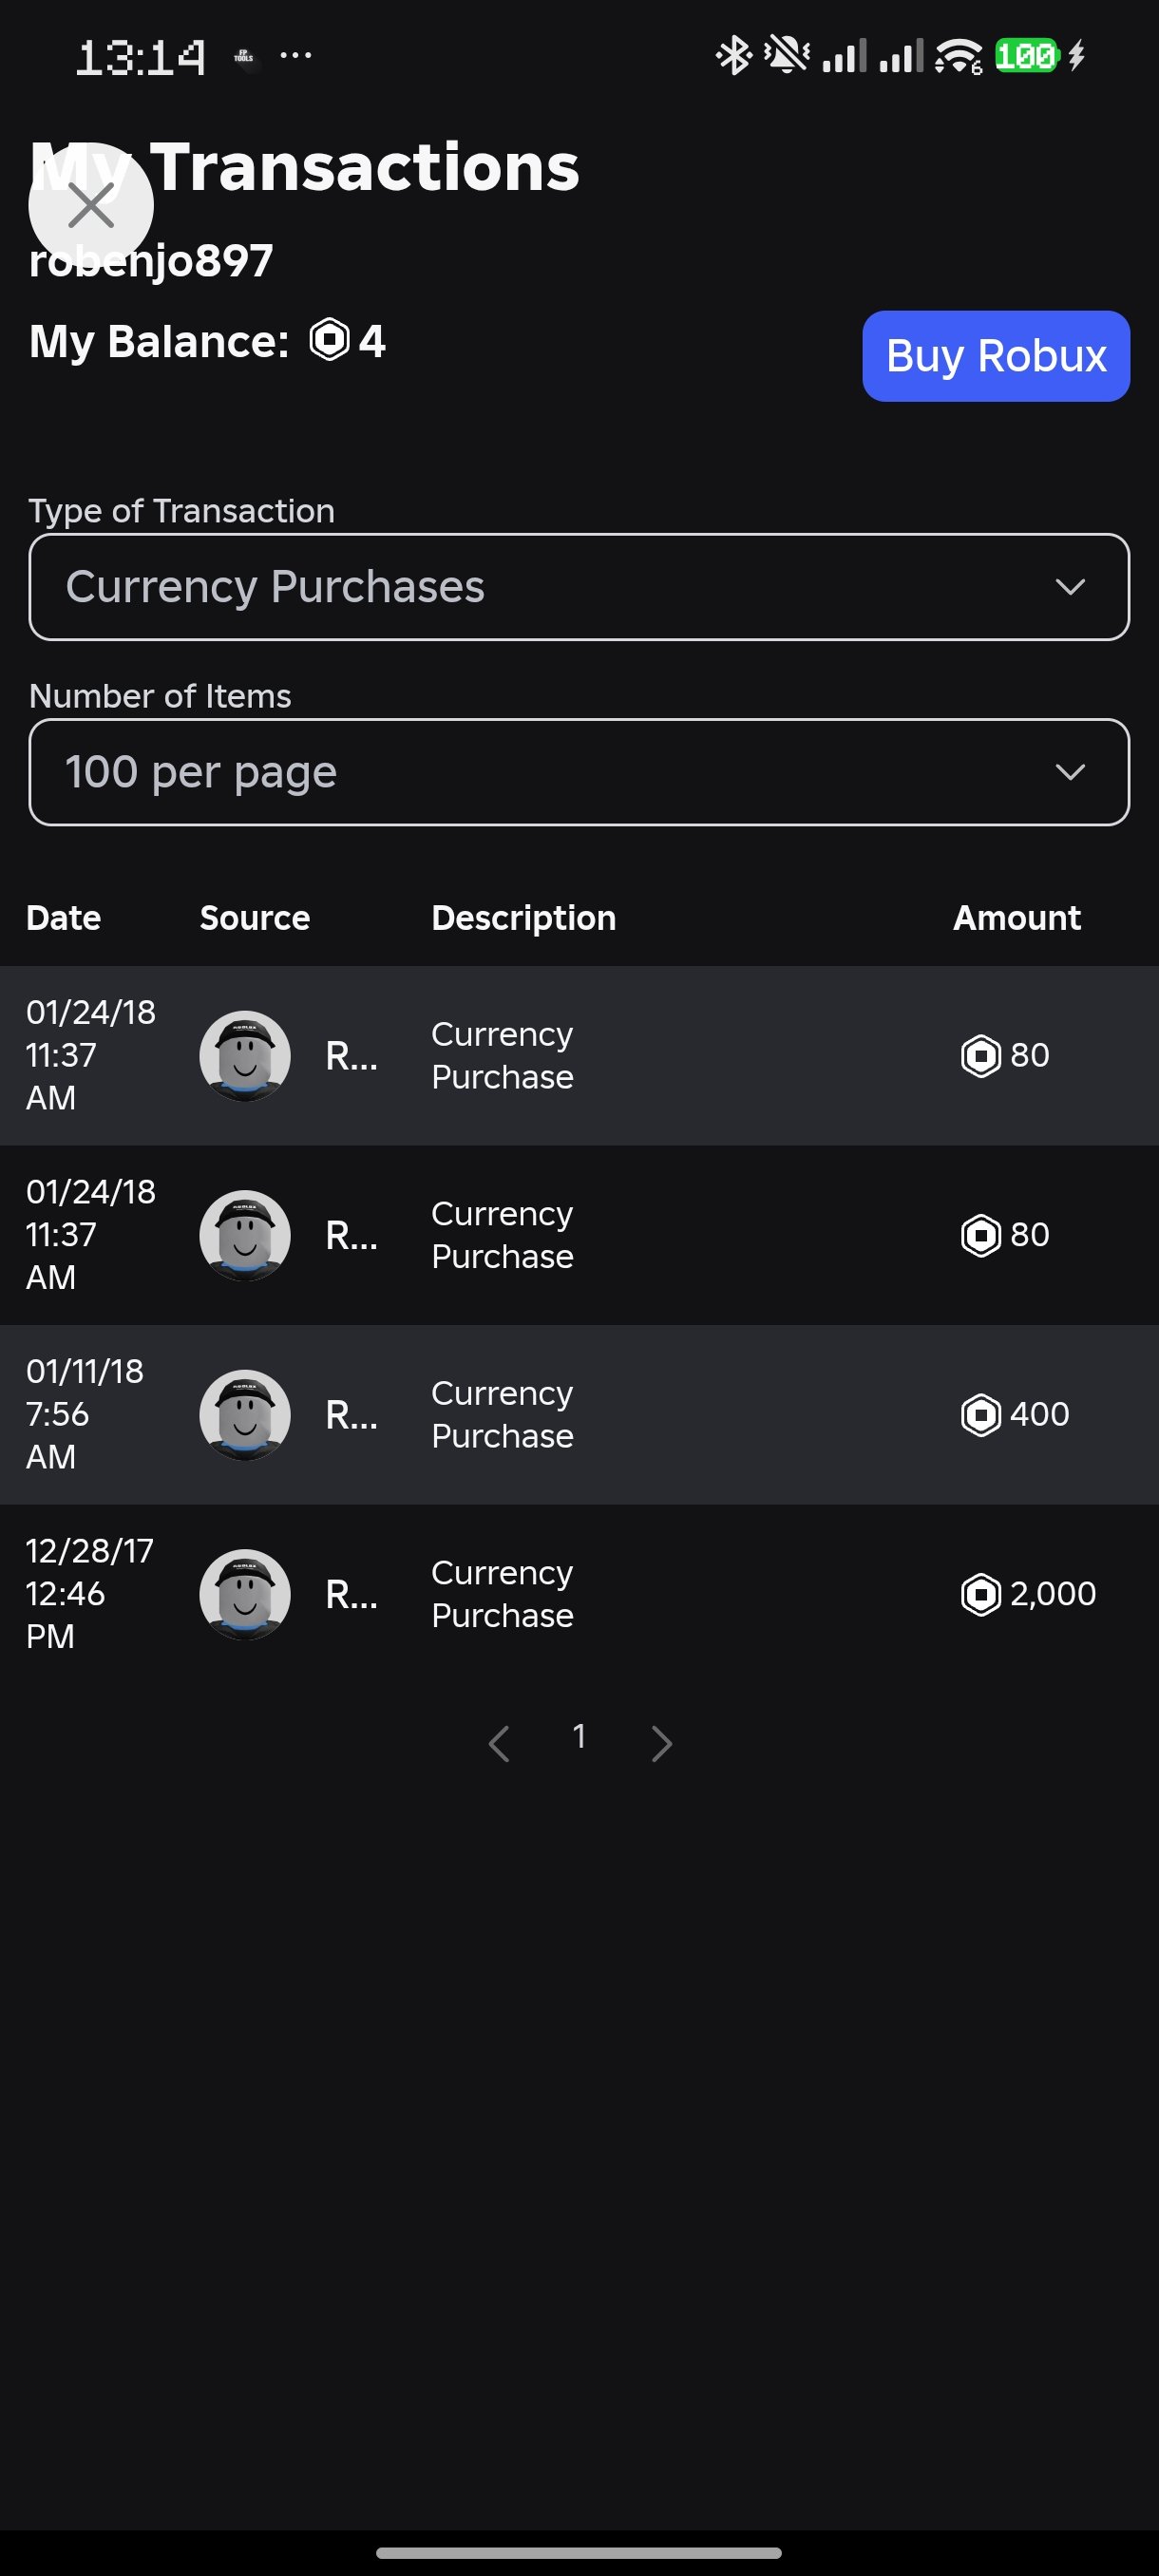Go to the previous transactions page
The height and width of the screenshot is (2576, 1159).
coord(499,1743)
